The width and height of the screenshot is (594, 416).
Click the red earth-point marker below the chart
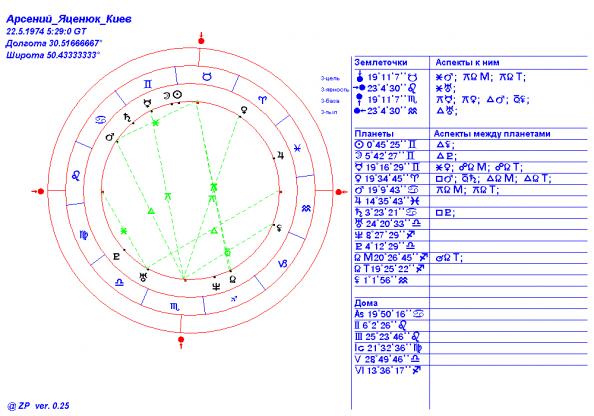coord(181,341)
